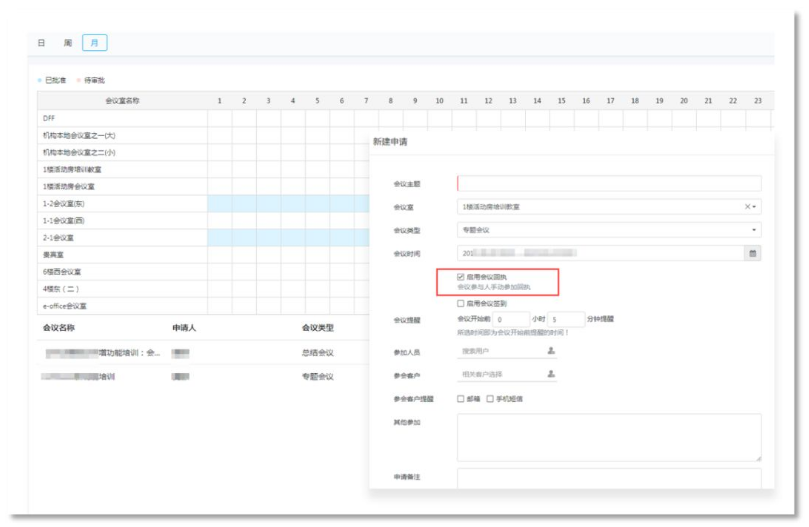Open the 会议室 dropdown arrow
The height and width of the screenshot is (527, 809).
(754, 206)
